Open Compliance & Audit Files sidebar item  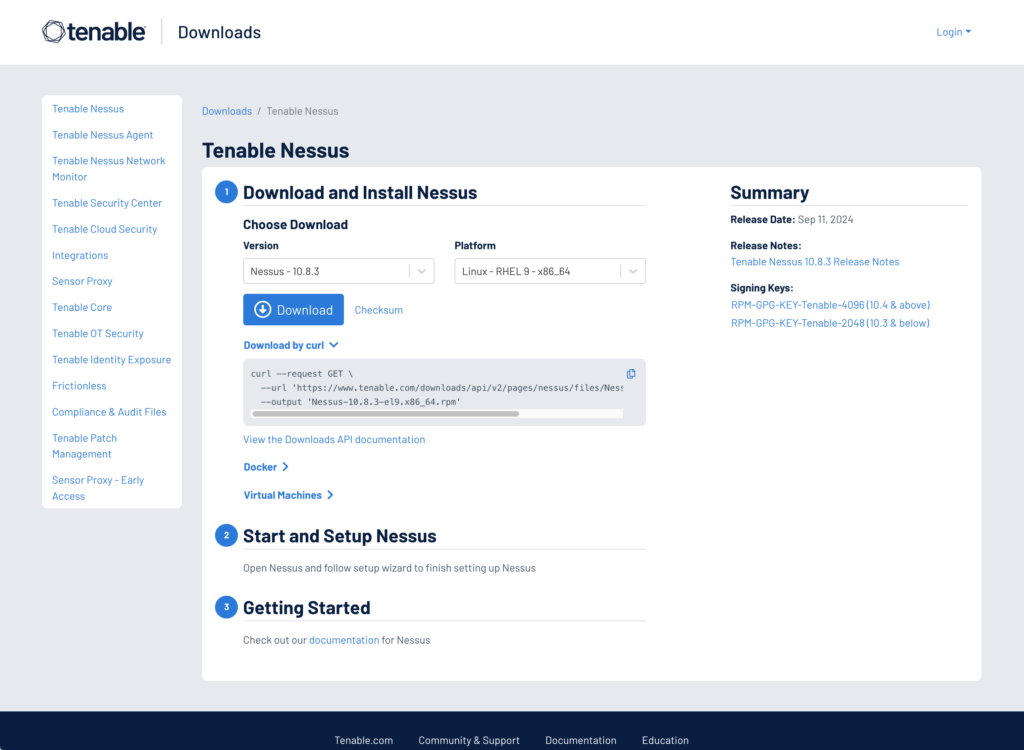(x=109, y=412)
